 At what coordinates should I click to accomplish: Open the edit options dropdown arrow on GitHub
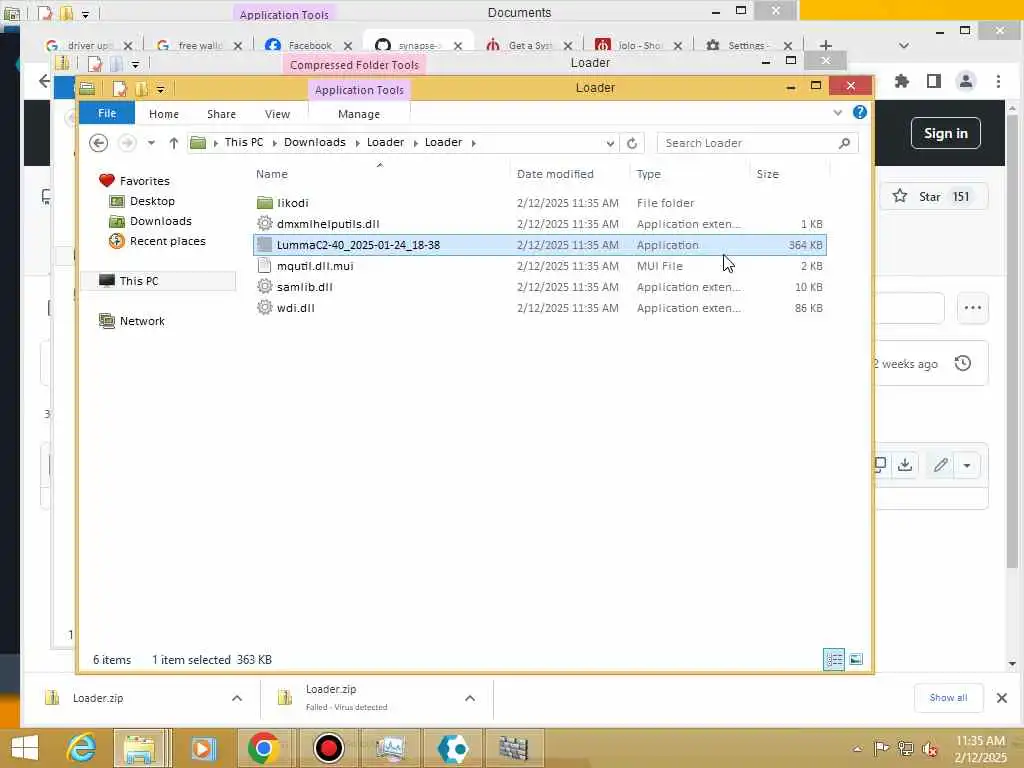[x=967, y=466]
